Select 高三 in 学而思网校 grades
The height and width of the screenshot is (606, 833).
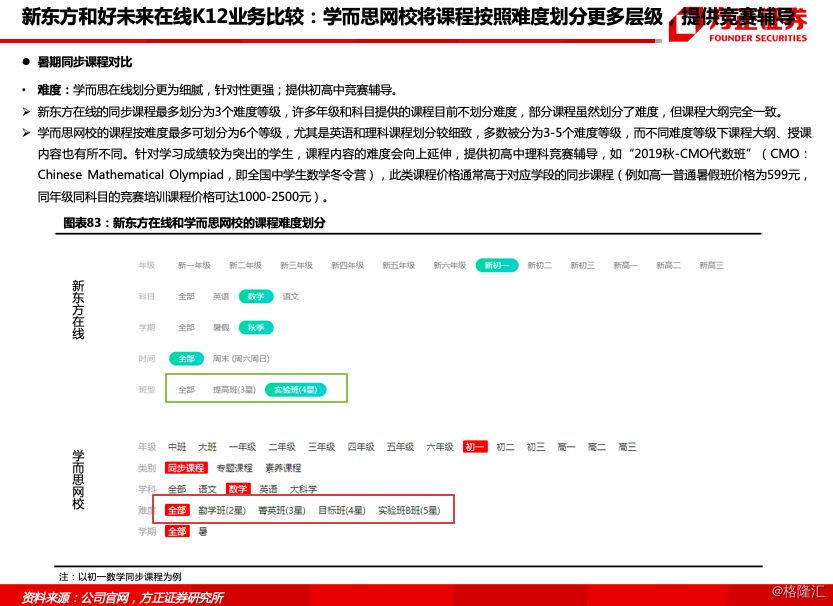[x=627, y=447]
